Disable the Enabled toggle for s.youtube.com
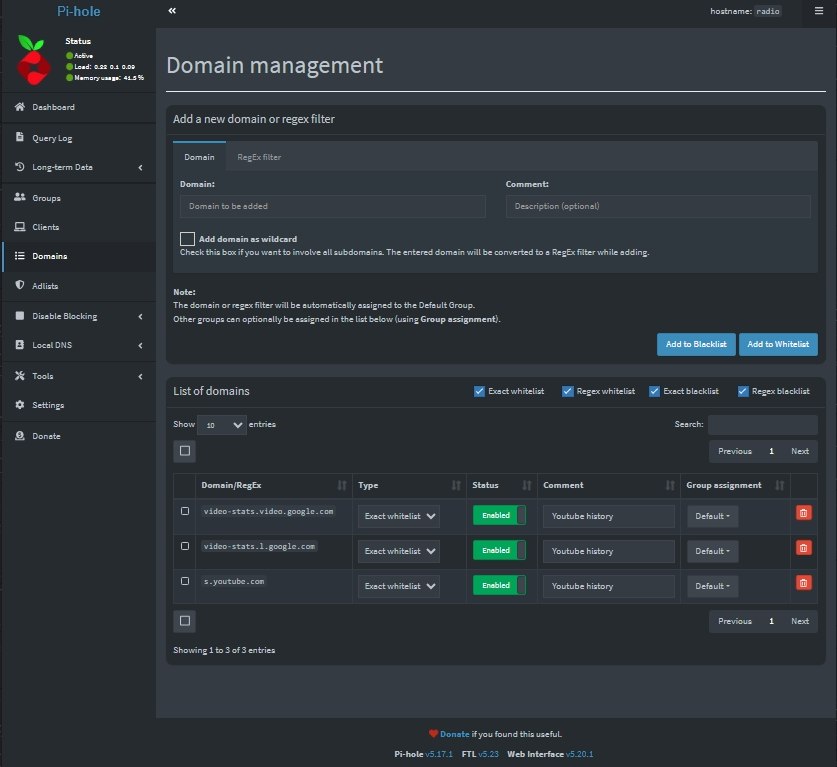 (x=499, y=585)
